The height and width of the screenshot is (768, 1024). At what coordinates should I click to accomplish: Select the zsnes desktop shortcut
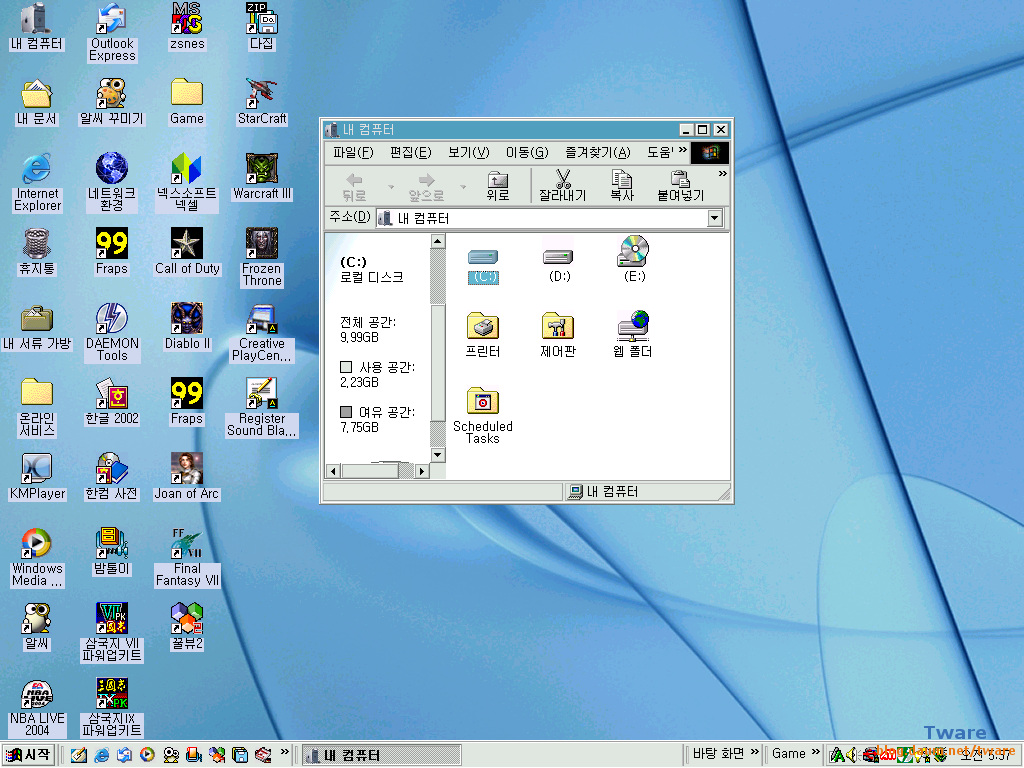click(187, 26)
